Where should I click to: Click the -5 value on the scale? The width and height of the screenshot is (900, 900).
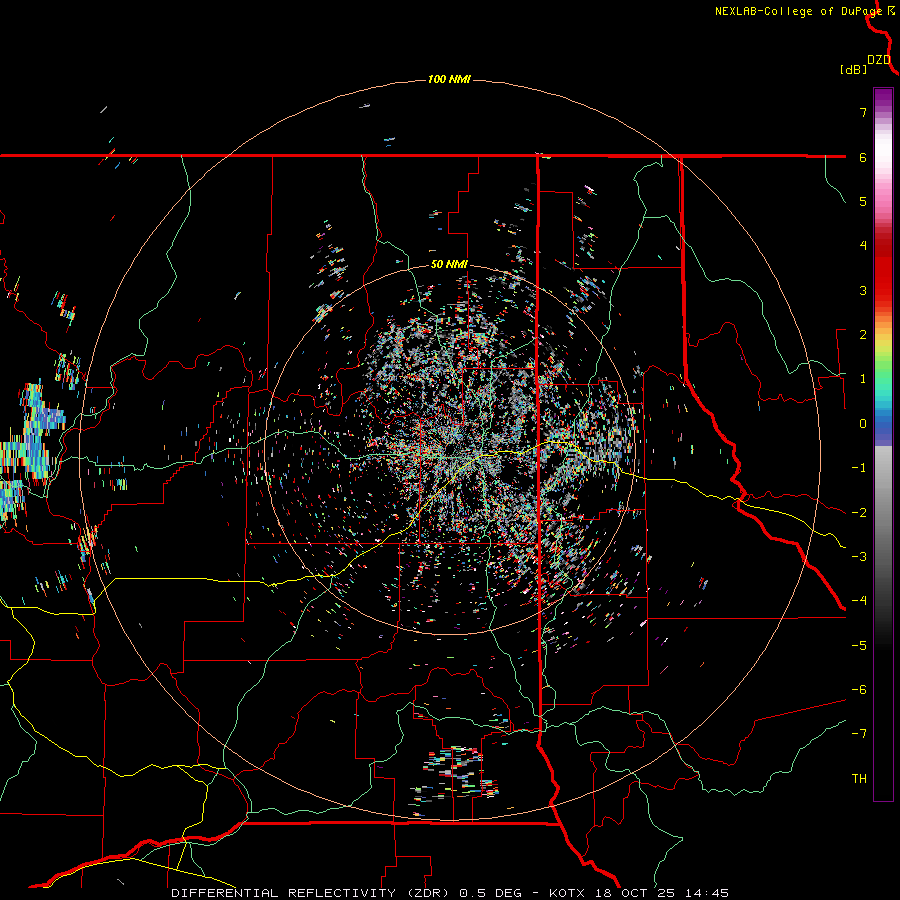click(859, 646)
